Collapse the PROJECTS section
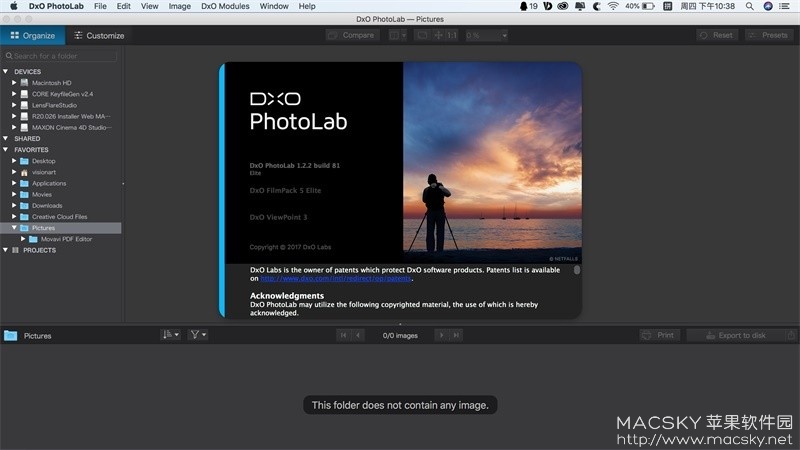This screenshot has width=800, height=450. 6,250
